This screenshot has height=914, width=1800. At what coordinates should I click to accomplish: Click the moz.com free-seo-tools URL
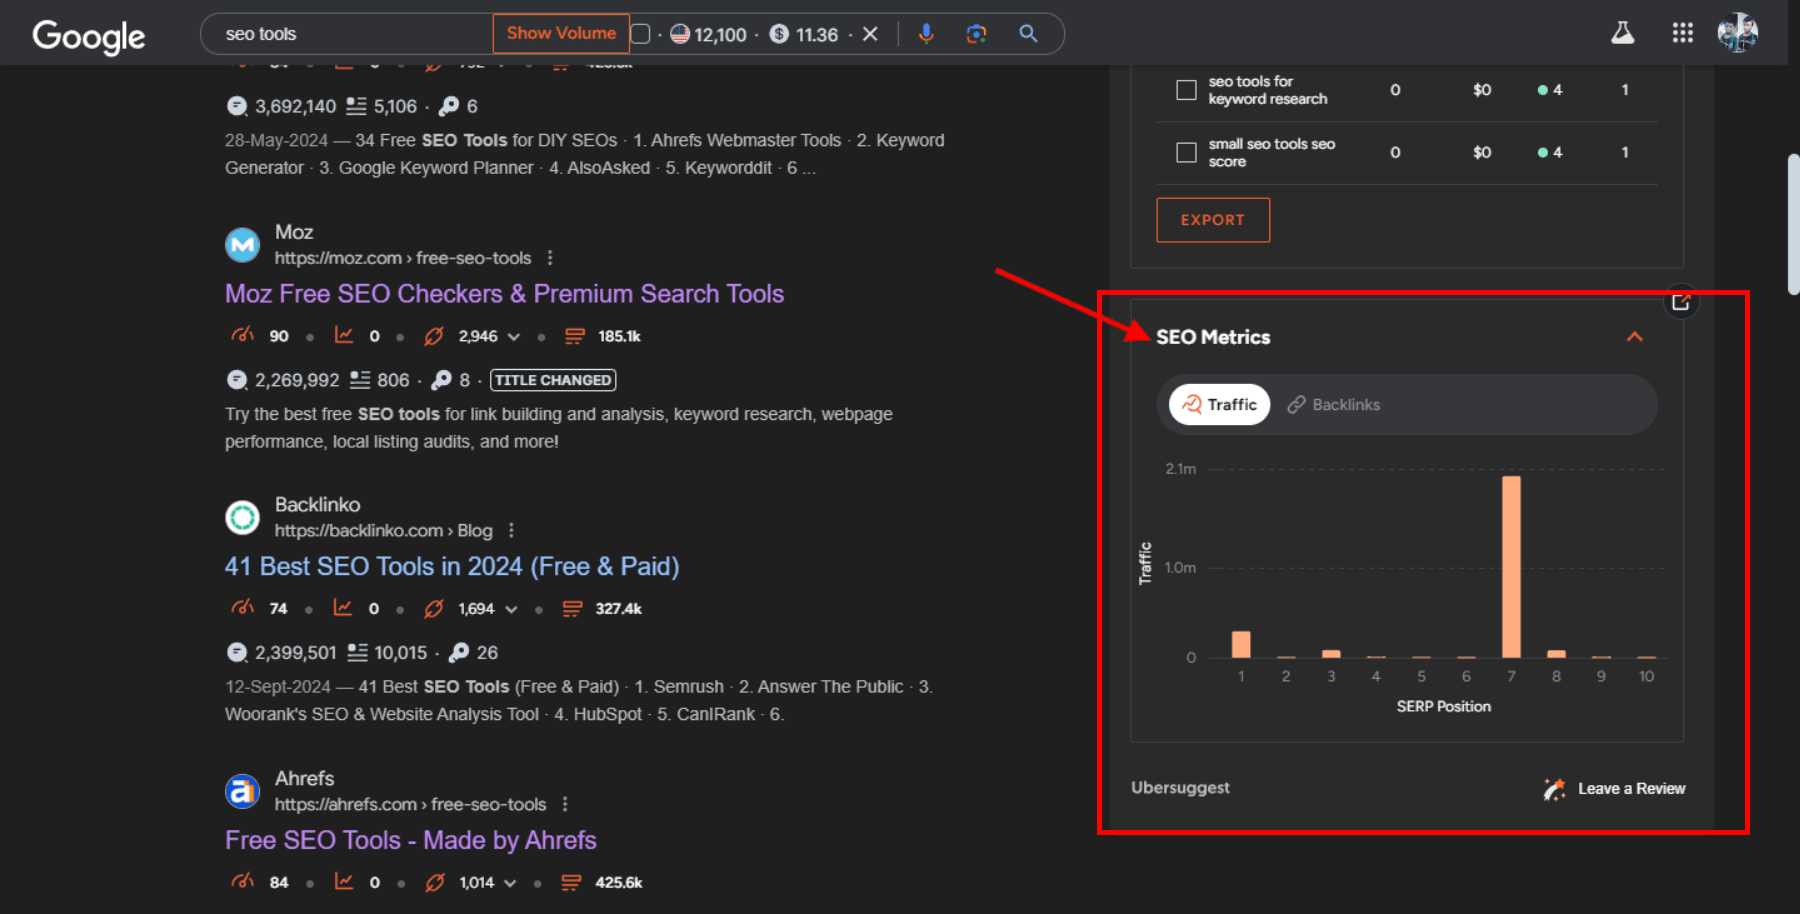(x=403, y=258)
